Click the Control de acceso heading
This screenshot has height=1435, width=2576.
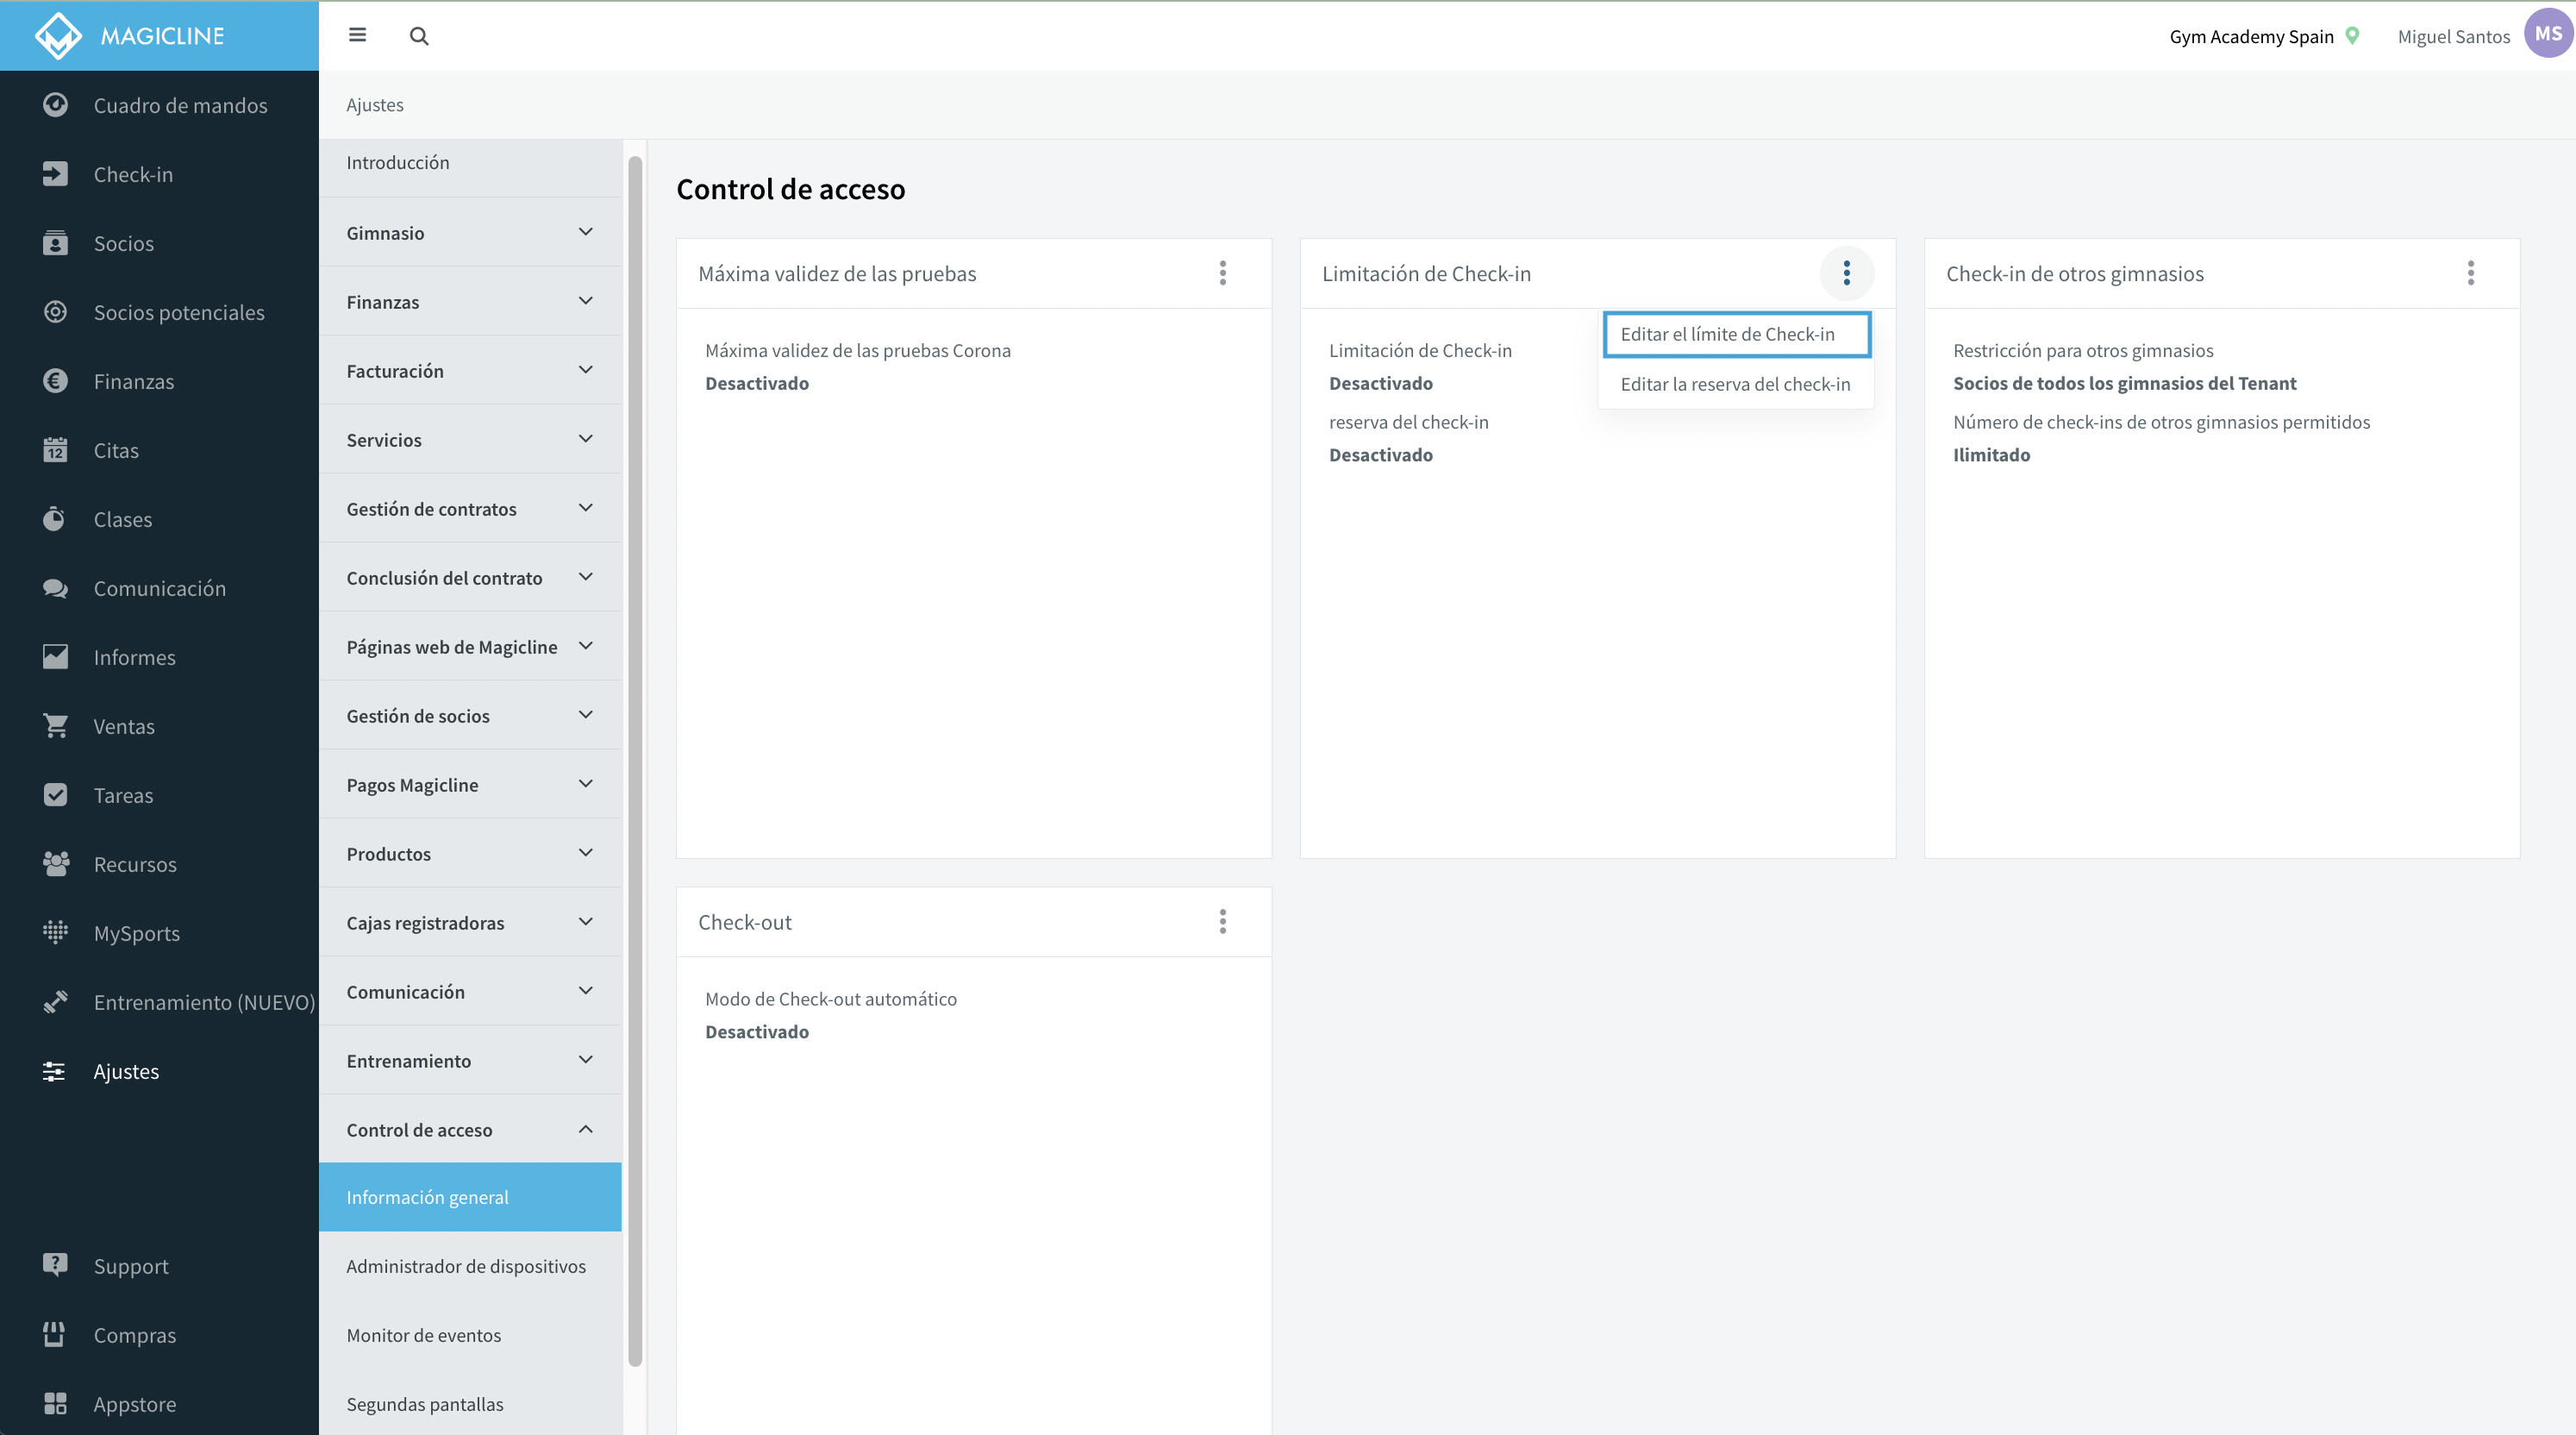(790, 189)
